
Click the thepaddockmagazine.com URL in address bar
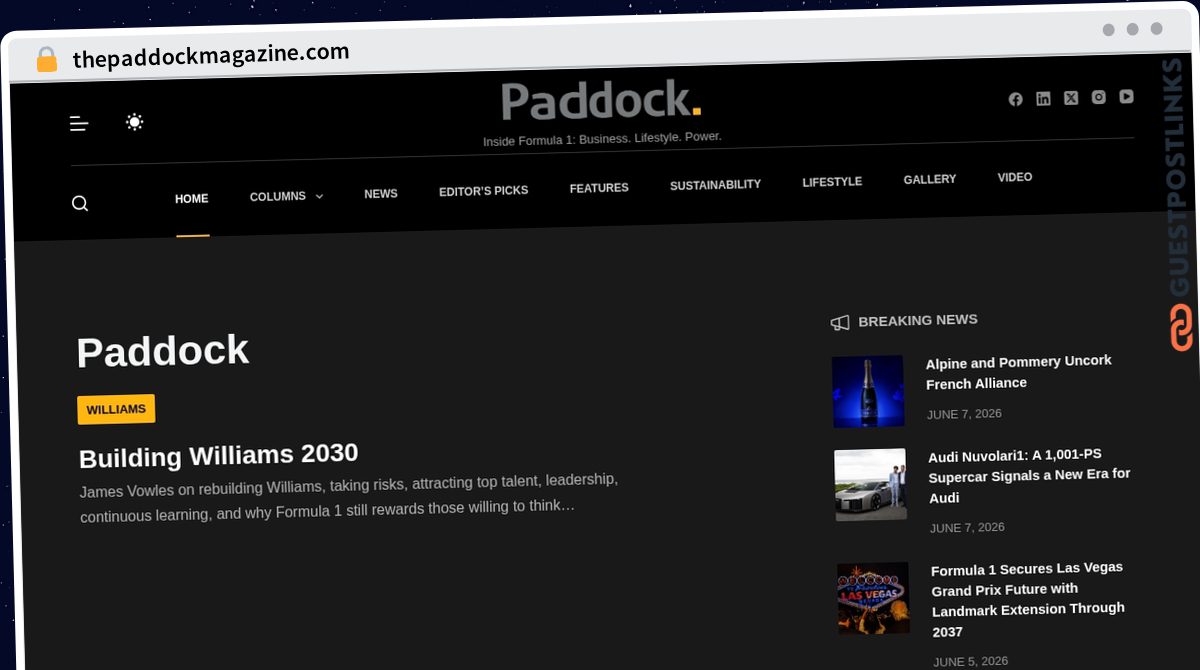tap(211, 55)
